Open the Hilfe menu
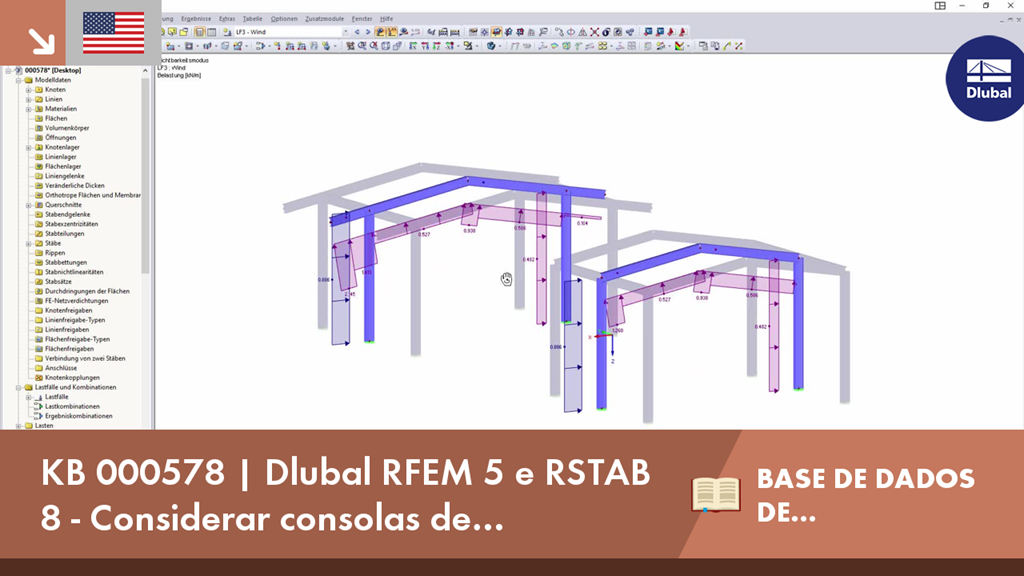This screenshot has width=1024, height=576. 387,19
